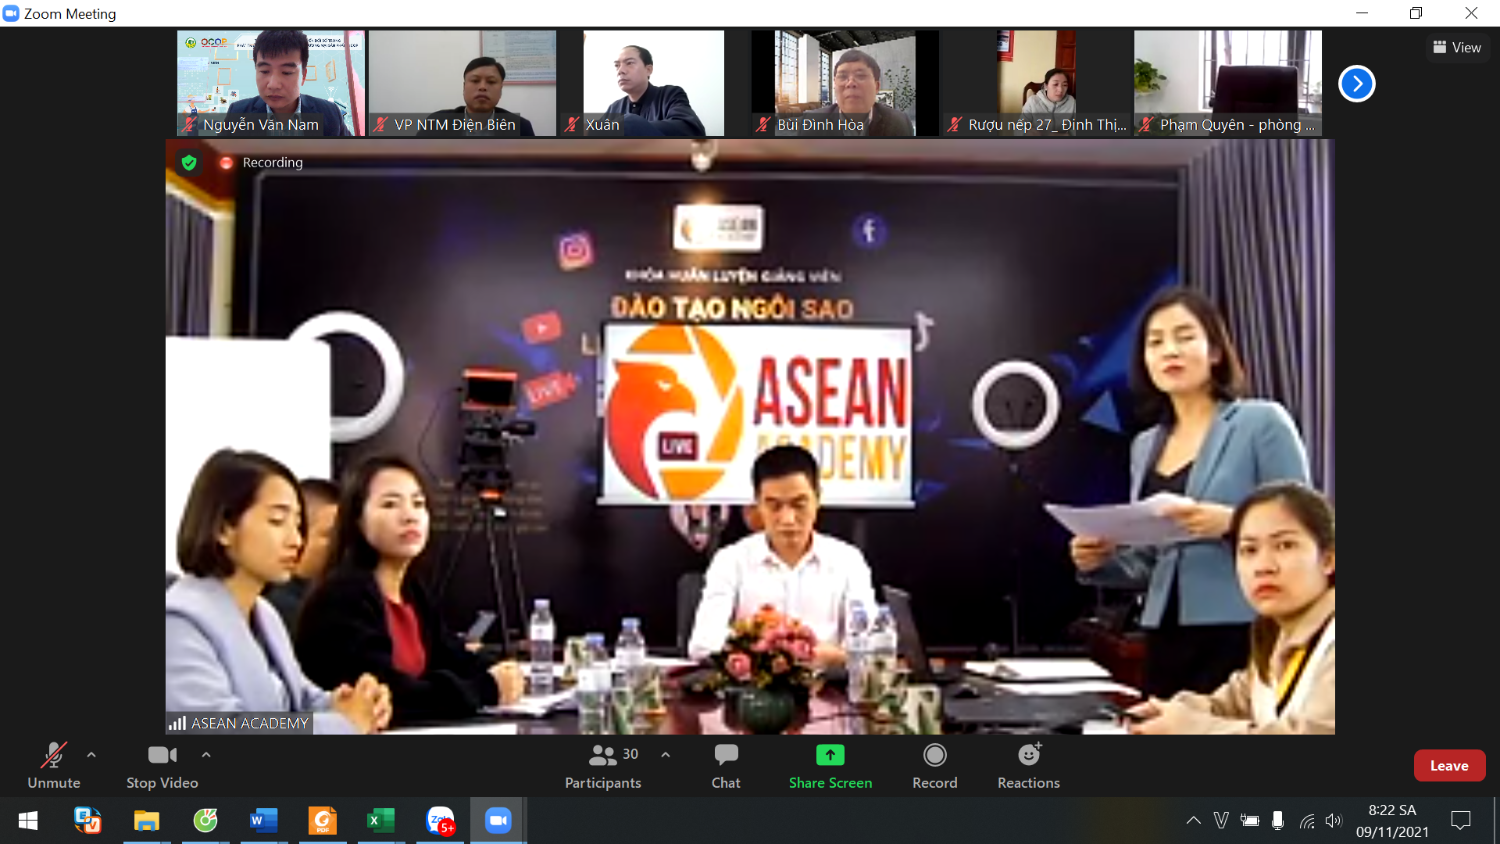Open the Participants panel
Screen dimensions: 1500x844
pyautogui.click(x=603, y=766)
